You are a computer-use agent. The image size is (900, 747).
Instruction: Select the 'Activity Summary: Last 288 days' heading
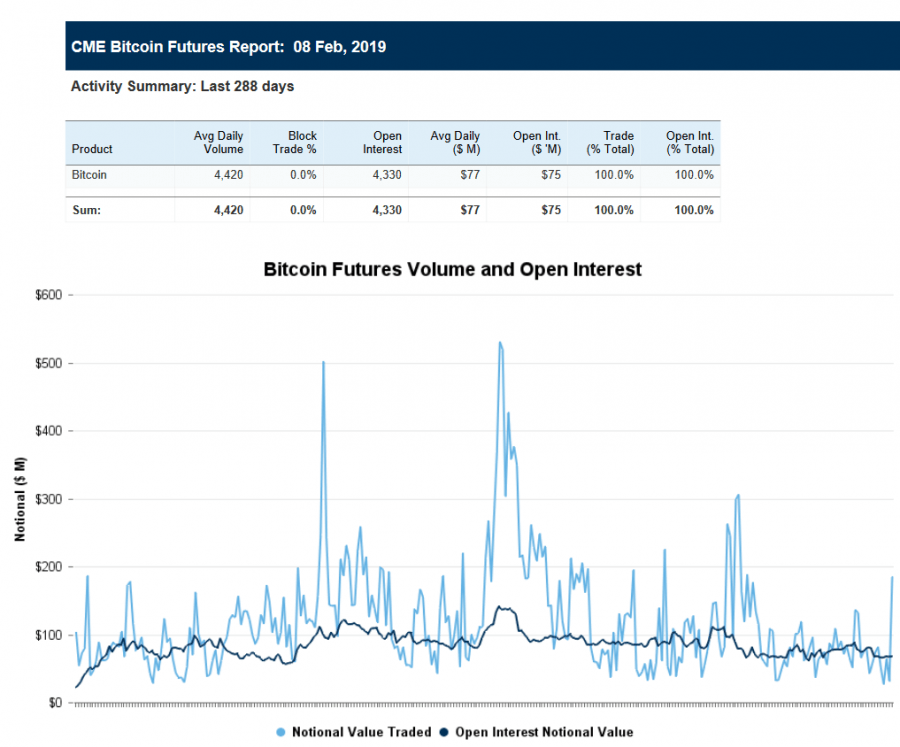click(x=183, y=86)
